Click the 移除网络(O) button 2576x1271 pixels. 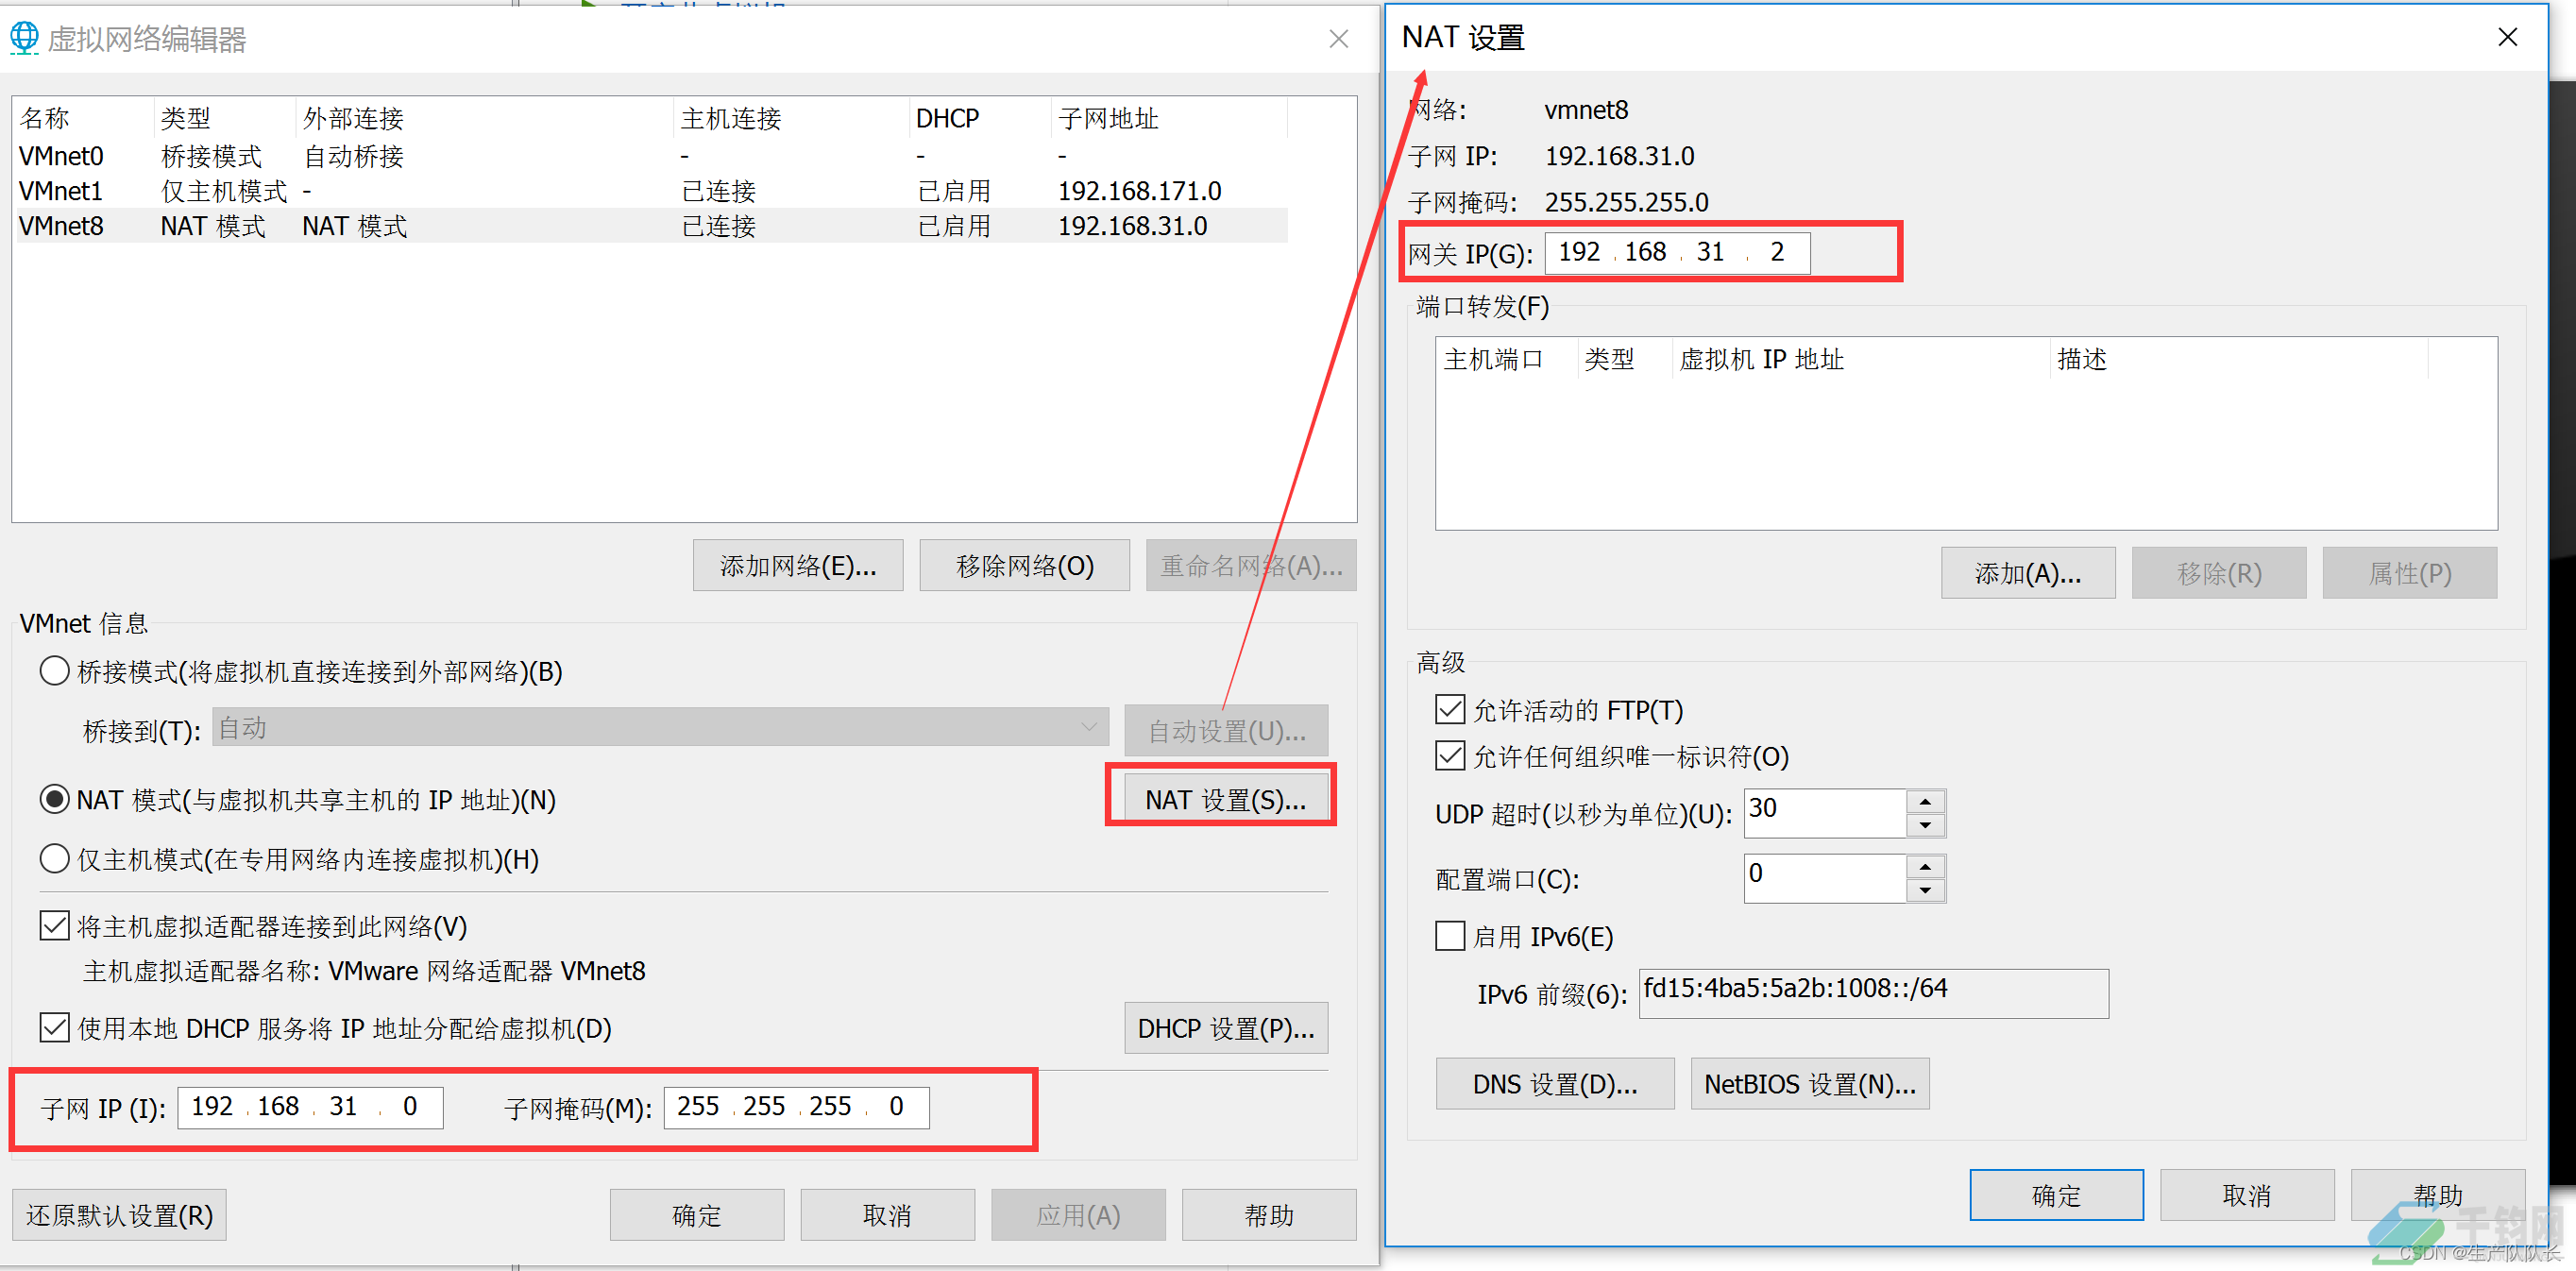coord(1024,566)
